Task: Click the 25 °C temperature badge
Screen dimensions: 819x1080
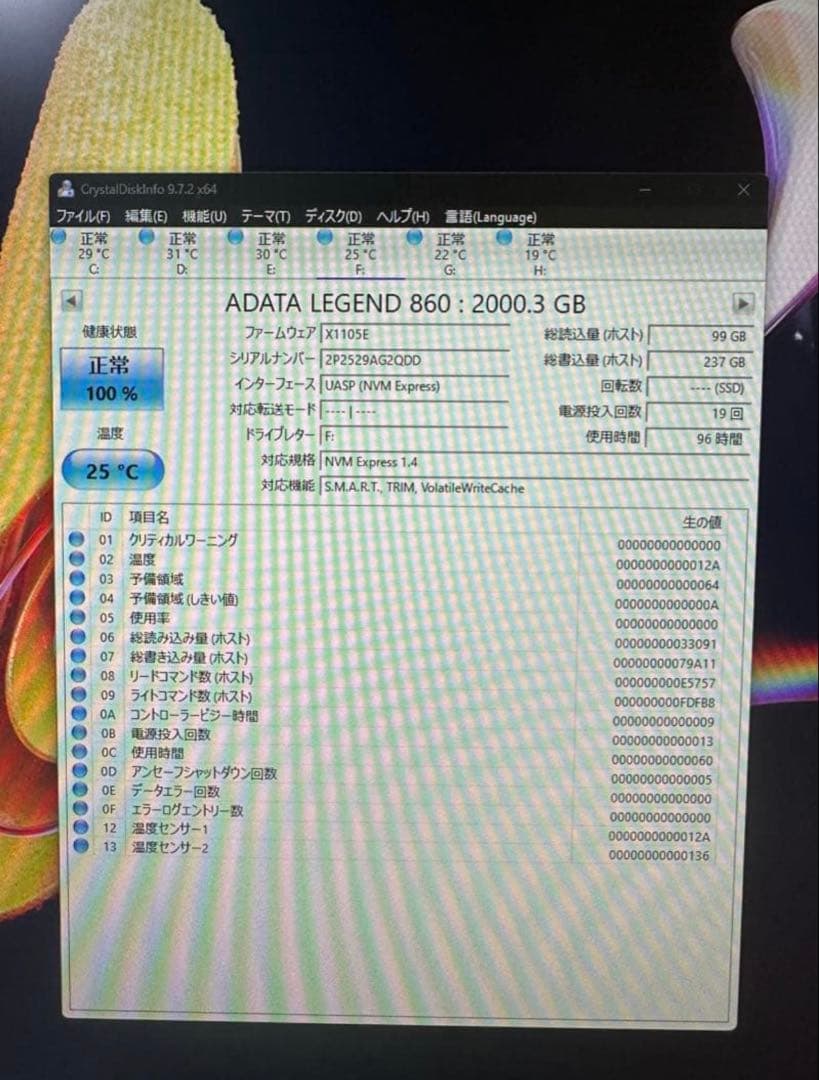Action: click(110, 470)
